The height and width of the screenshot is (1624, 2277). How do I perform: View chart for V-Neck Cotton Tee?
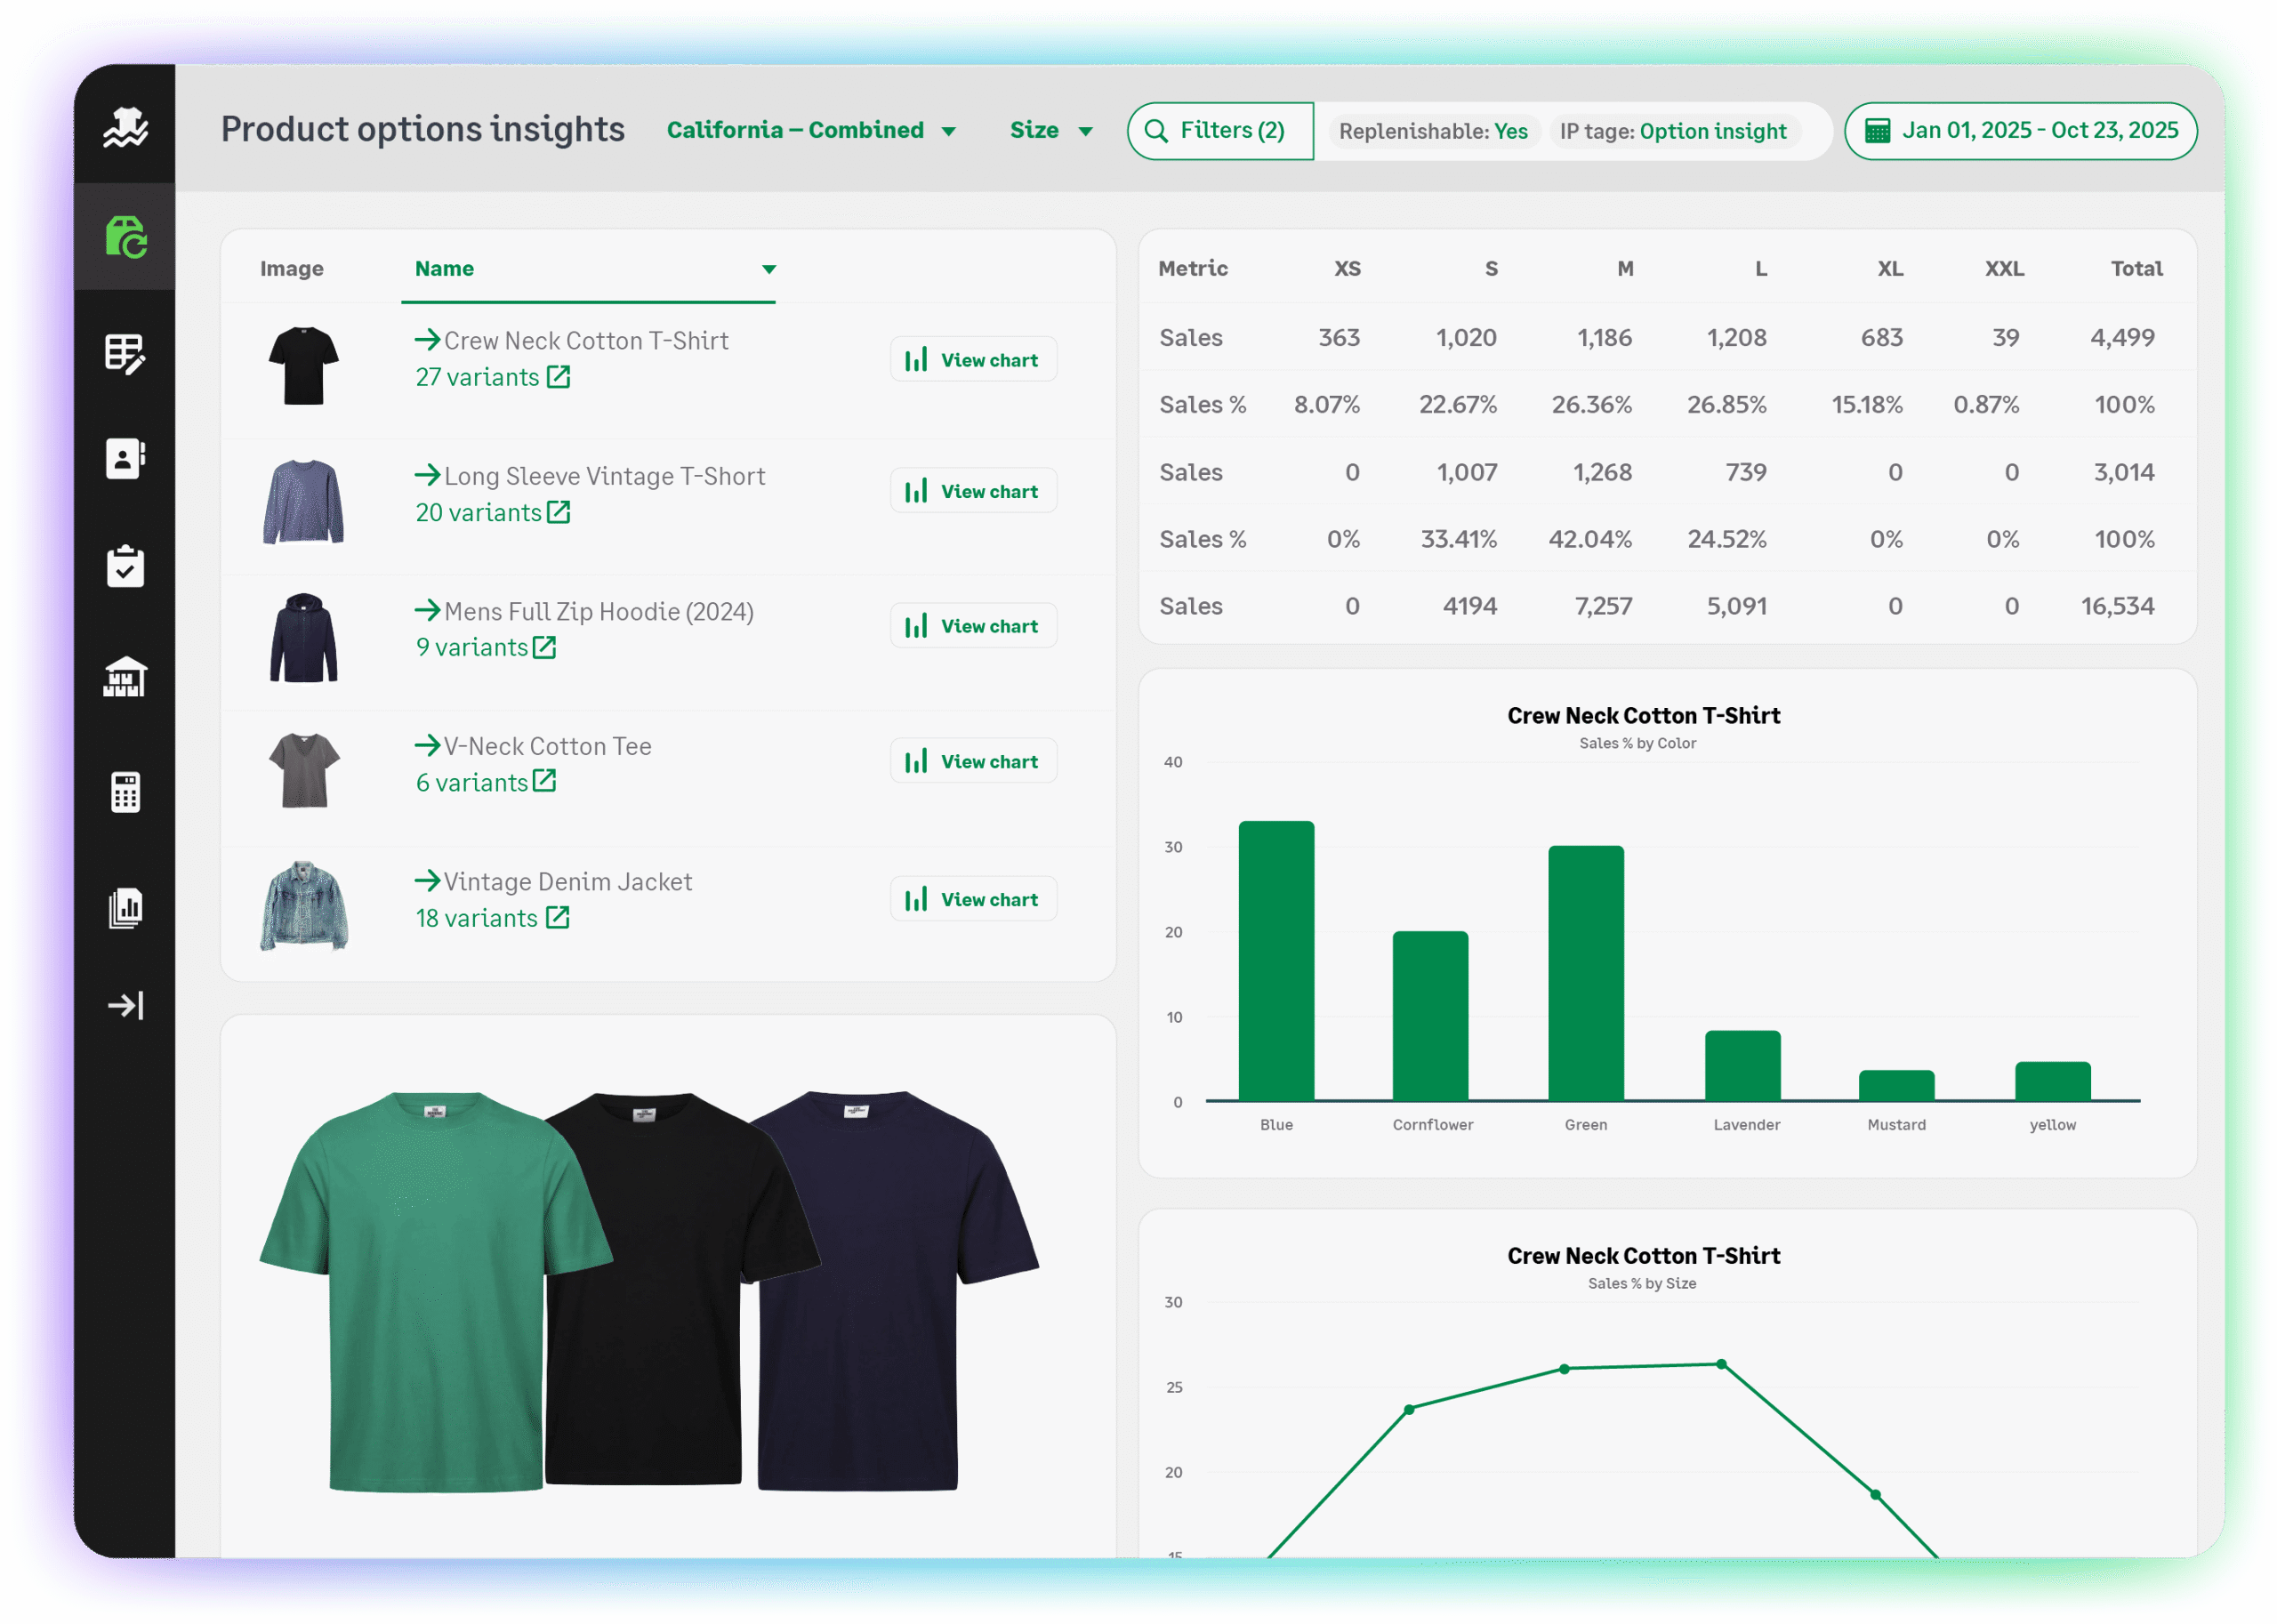[x=973, y=760]
